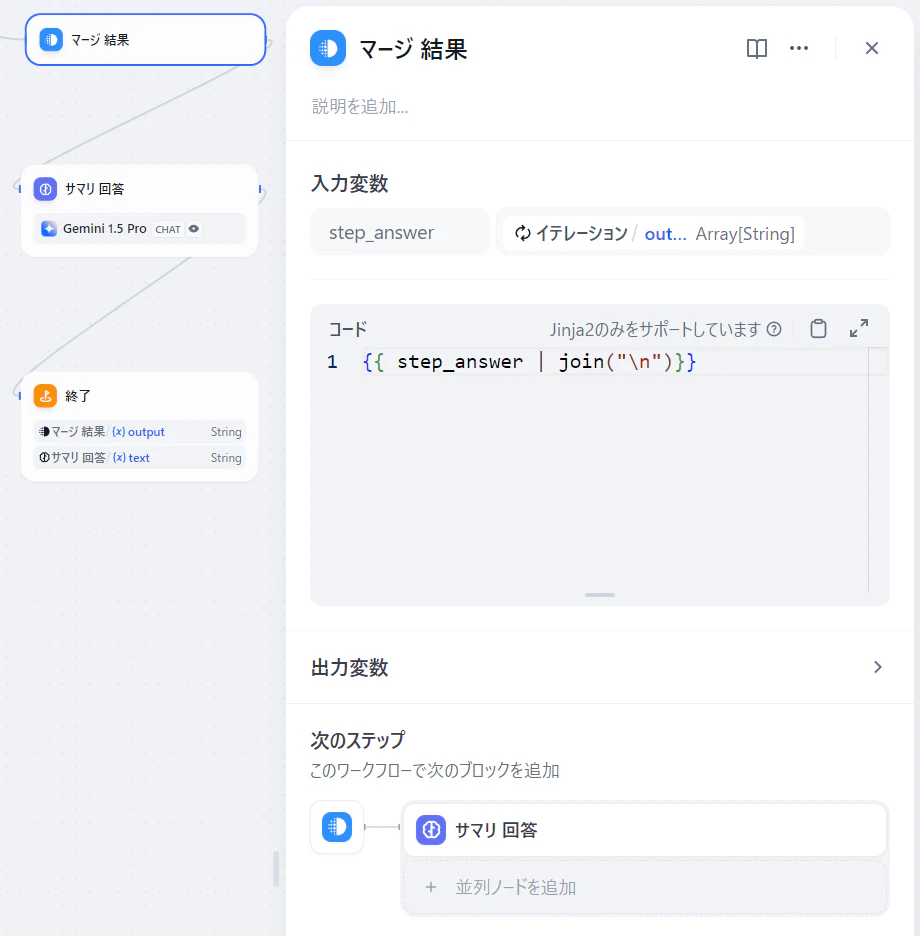This screenshot has width=920, height=936.
Task: Click the code editor resize handle bar
Action: [600, 595]
